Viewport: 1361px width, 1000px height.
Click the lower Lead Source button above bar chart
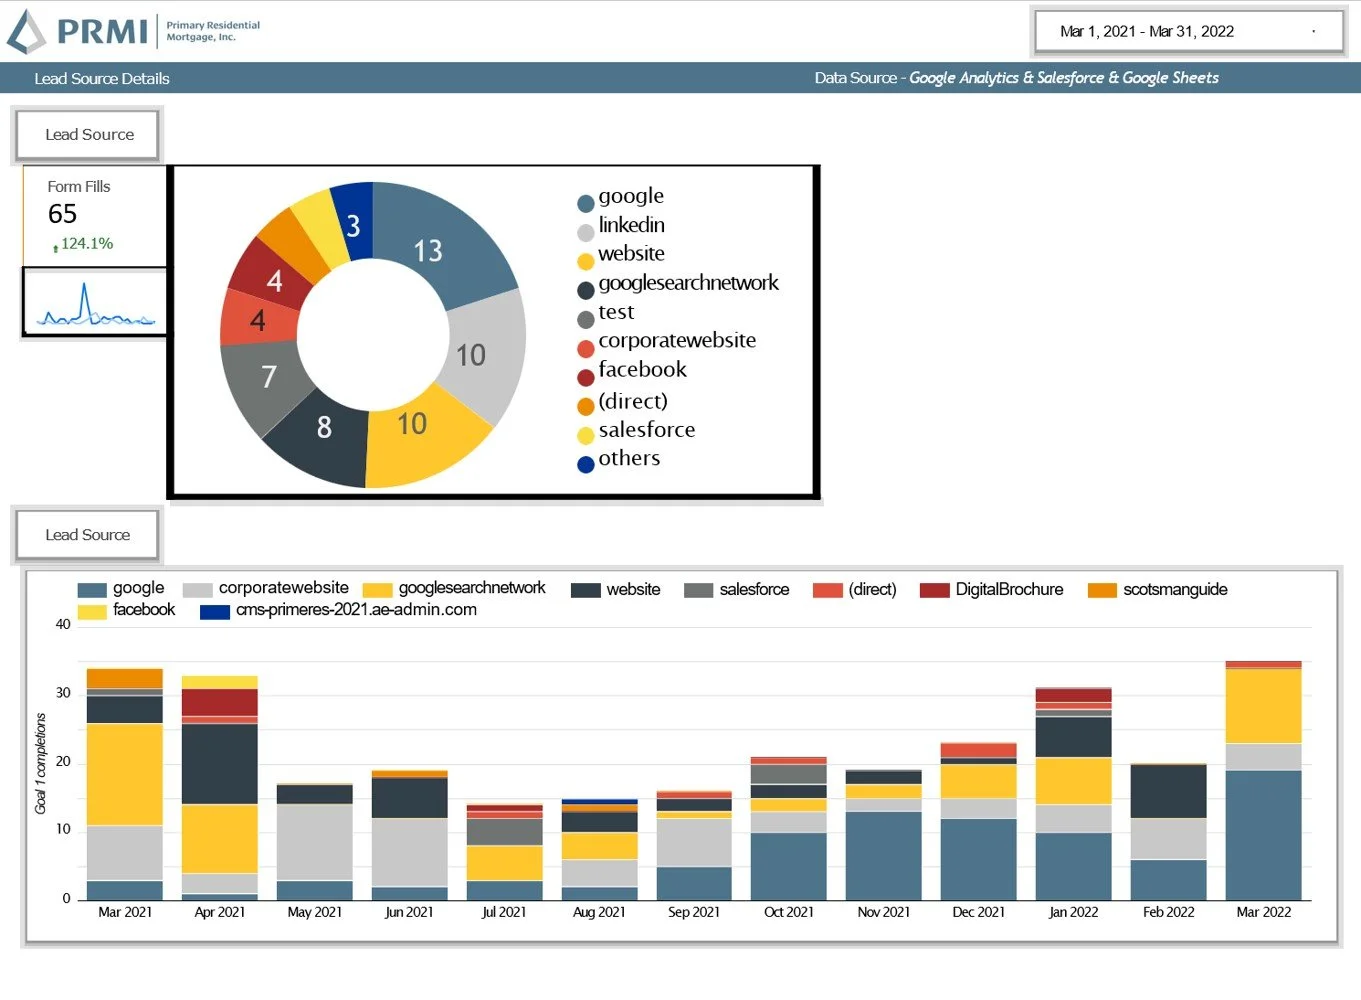[x=87, y=535]
